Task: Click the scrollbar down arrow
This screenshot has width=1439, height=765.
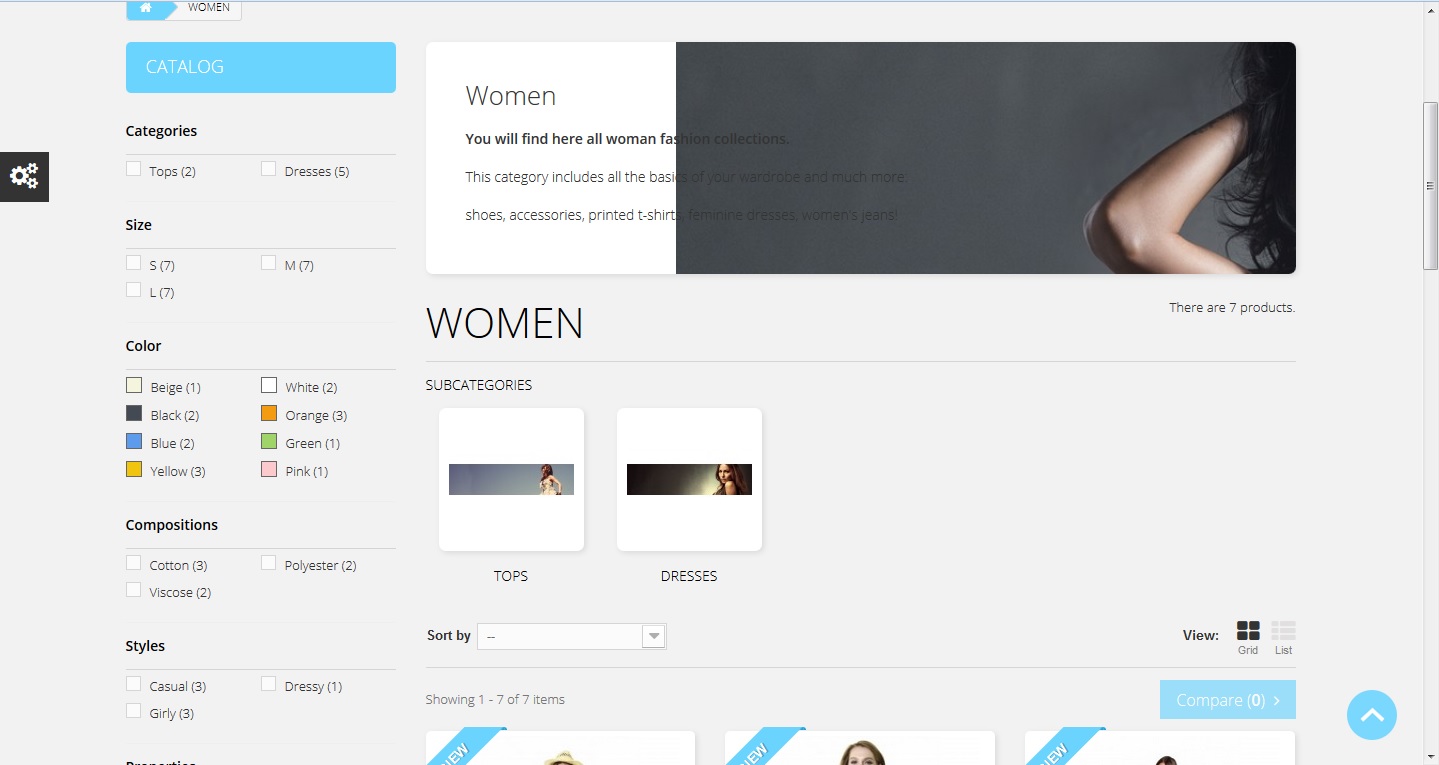Action: tap(1430, 756)
